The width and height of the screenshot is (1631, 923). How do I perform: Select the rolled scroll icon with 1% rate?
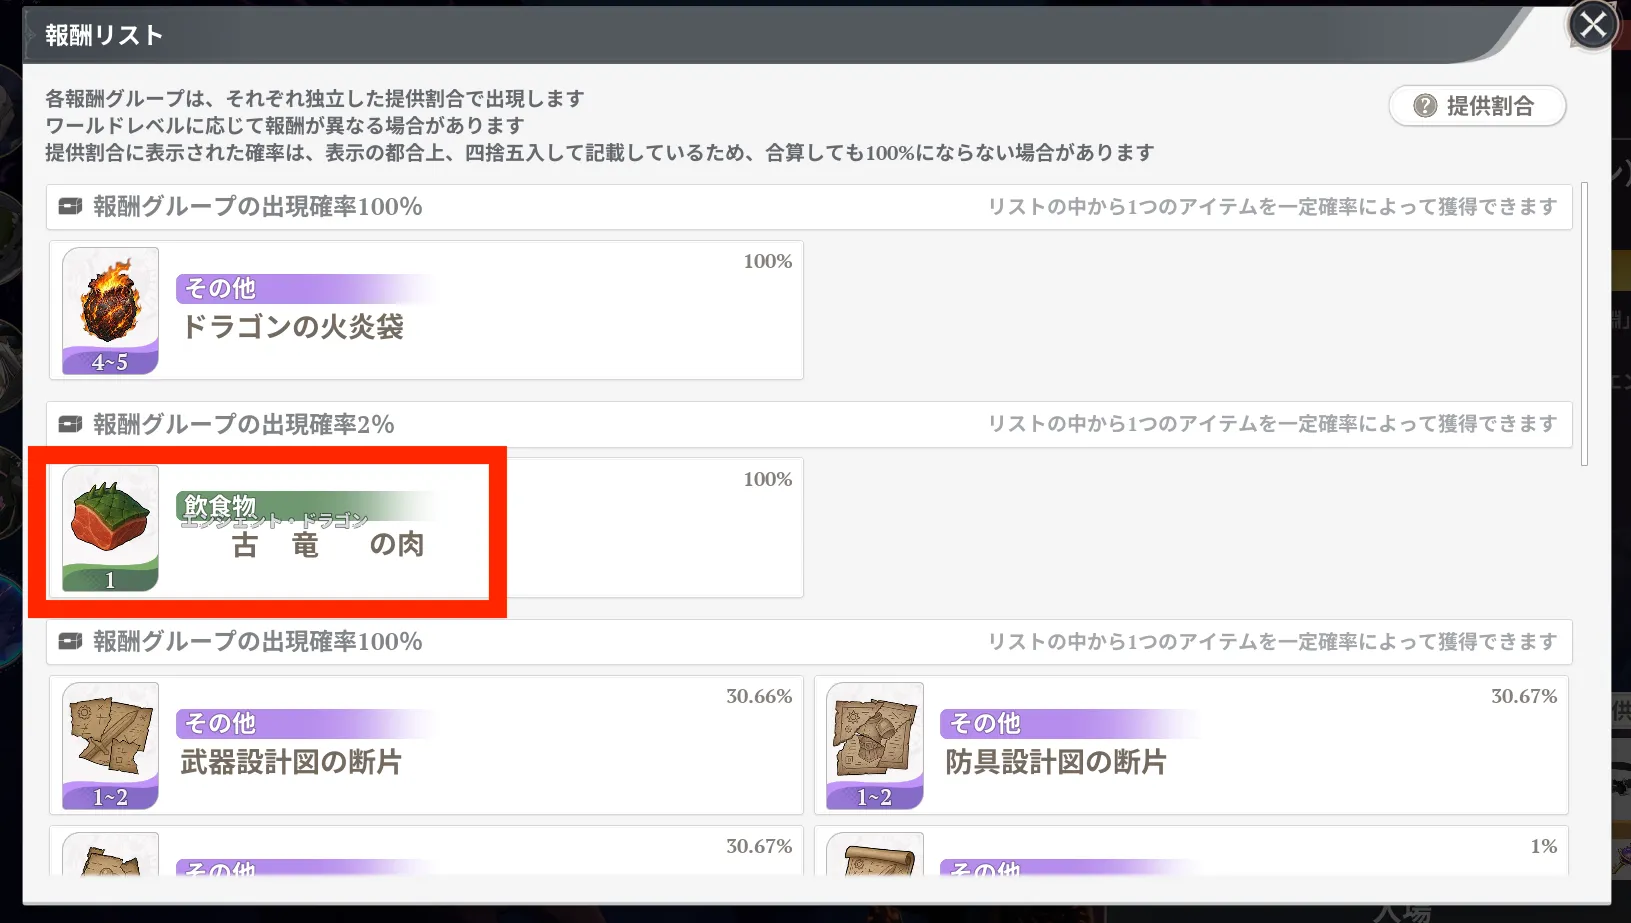coord(874,857)
